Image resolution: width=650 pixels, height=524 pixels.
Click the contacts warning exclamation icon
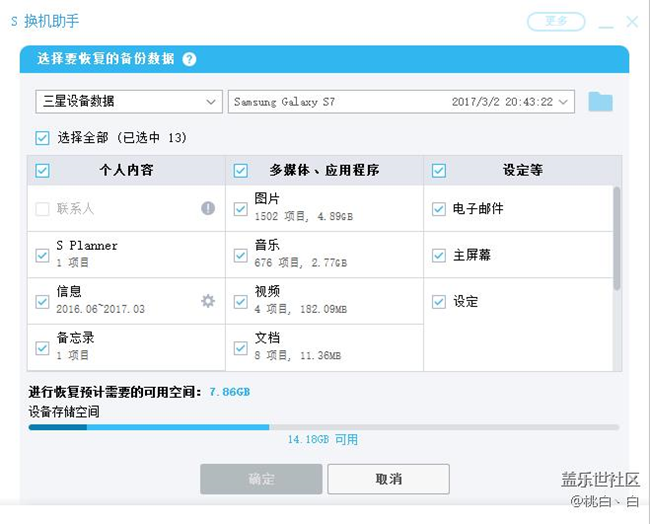[208, 208]
